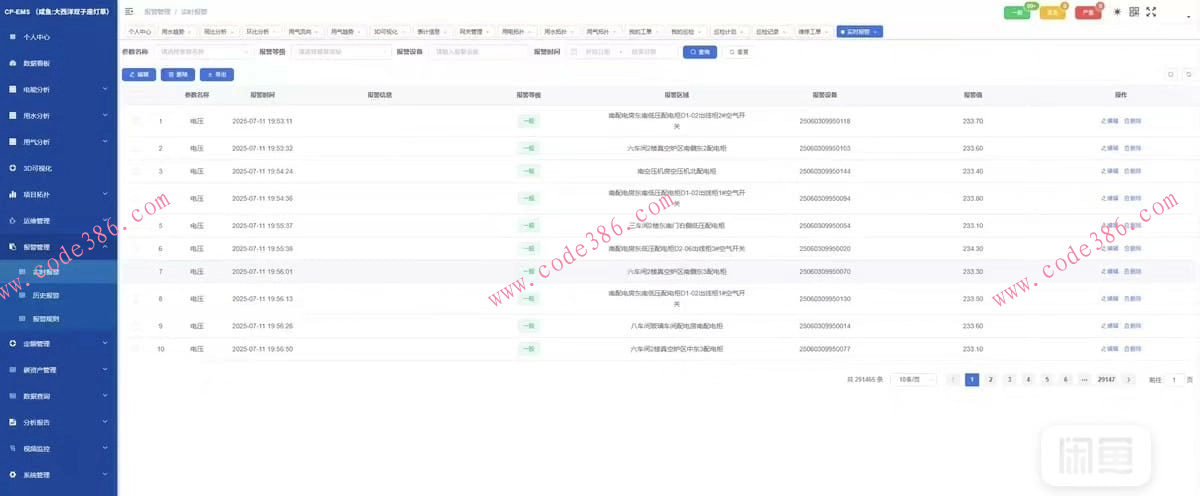
Task: Click the 3D可视化 sidebar icon
Action: [13, 168]
